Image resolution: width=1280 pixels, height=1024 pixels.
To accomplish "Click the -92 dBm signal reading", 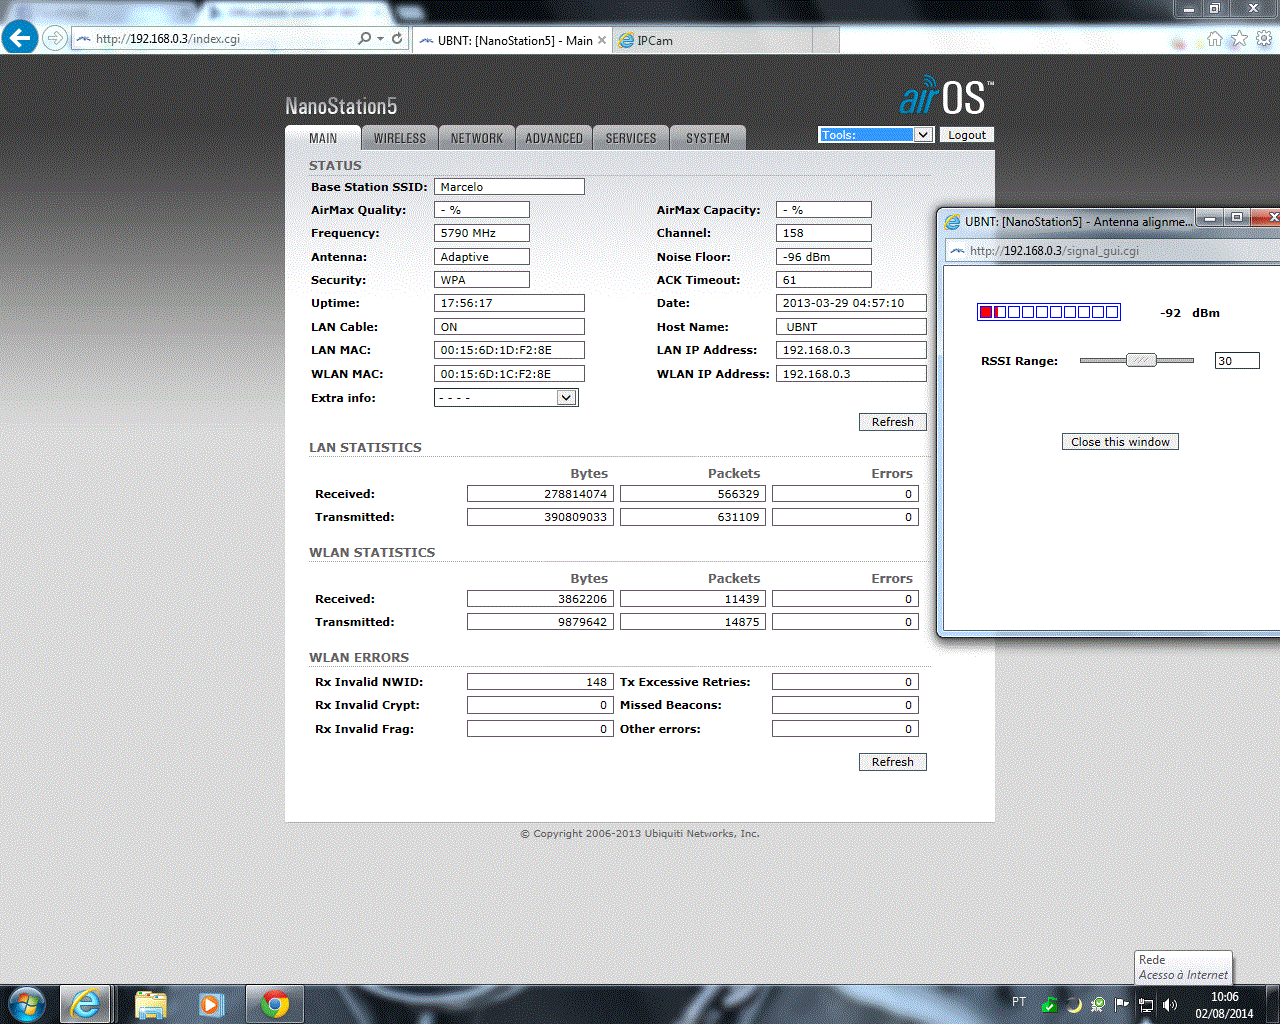I will click(1190, 313).
